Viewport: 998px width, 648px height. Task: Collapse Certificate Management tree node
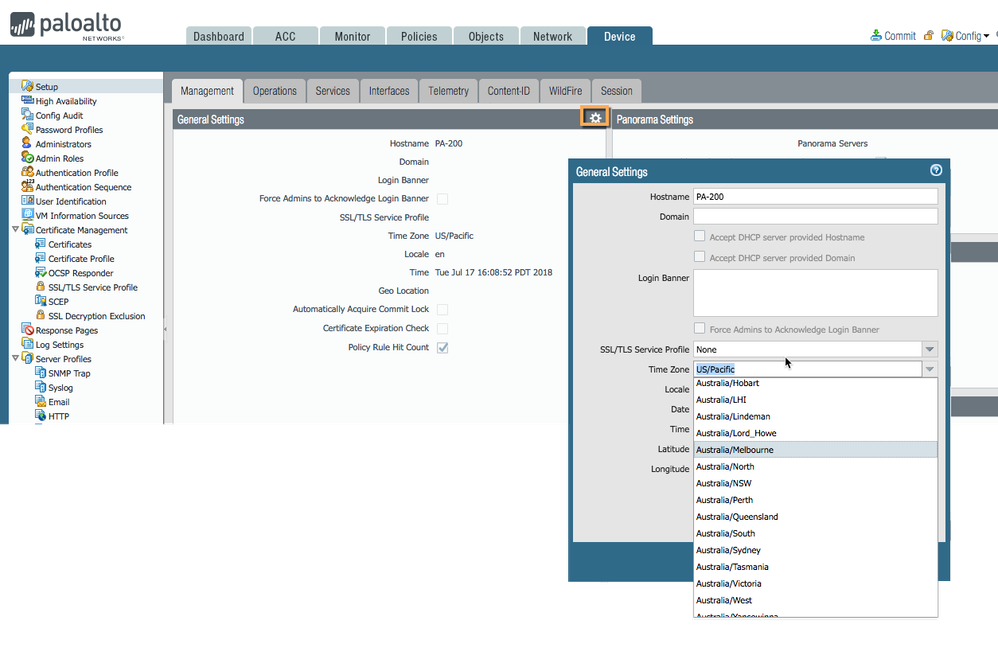[15, 229]
